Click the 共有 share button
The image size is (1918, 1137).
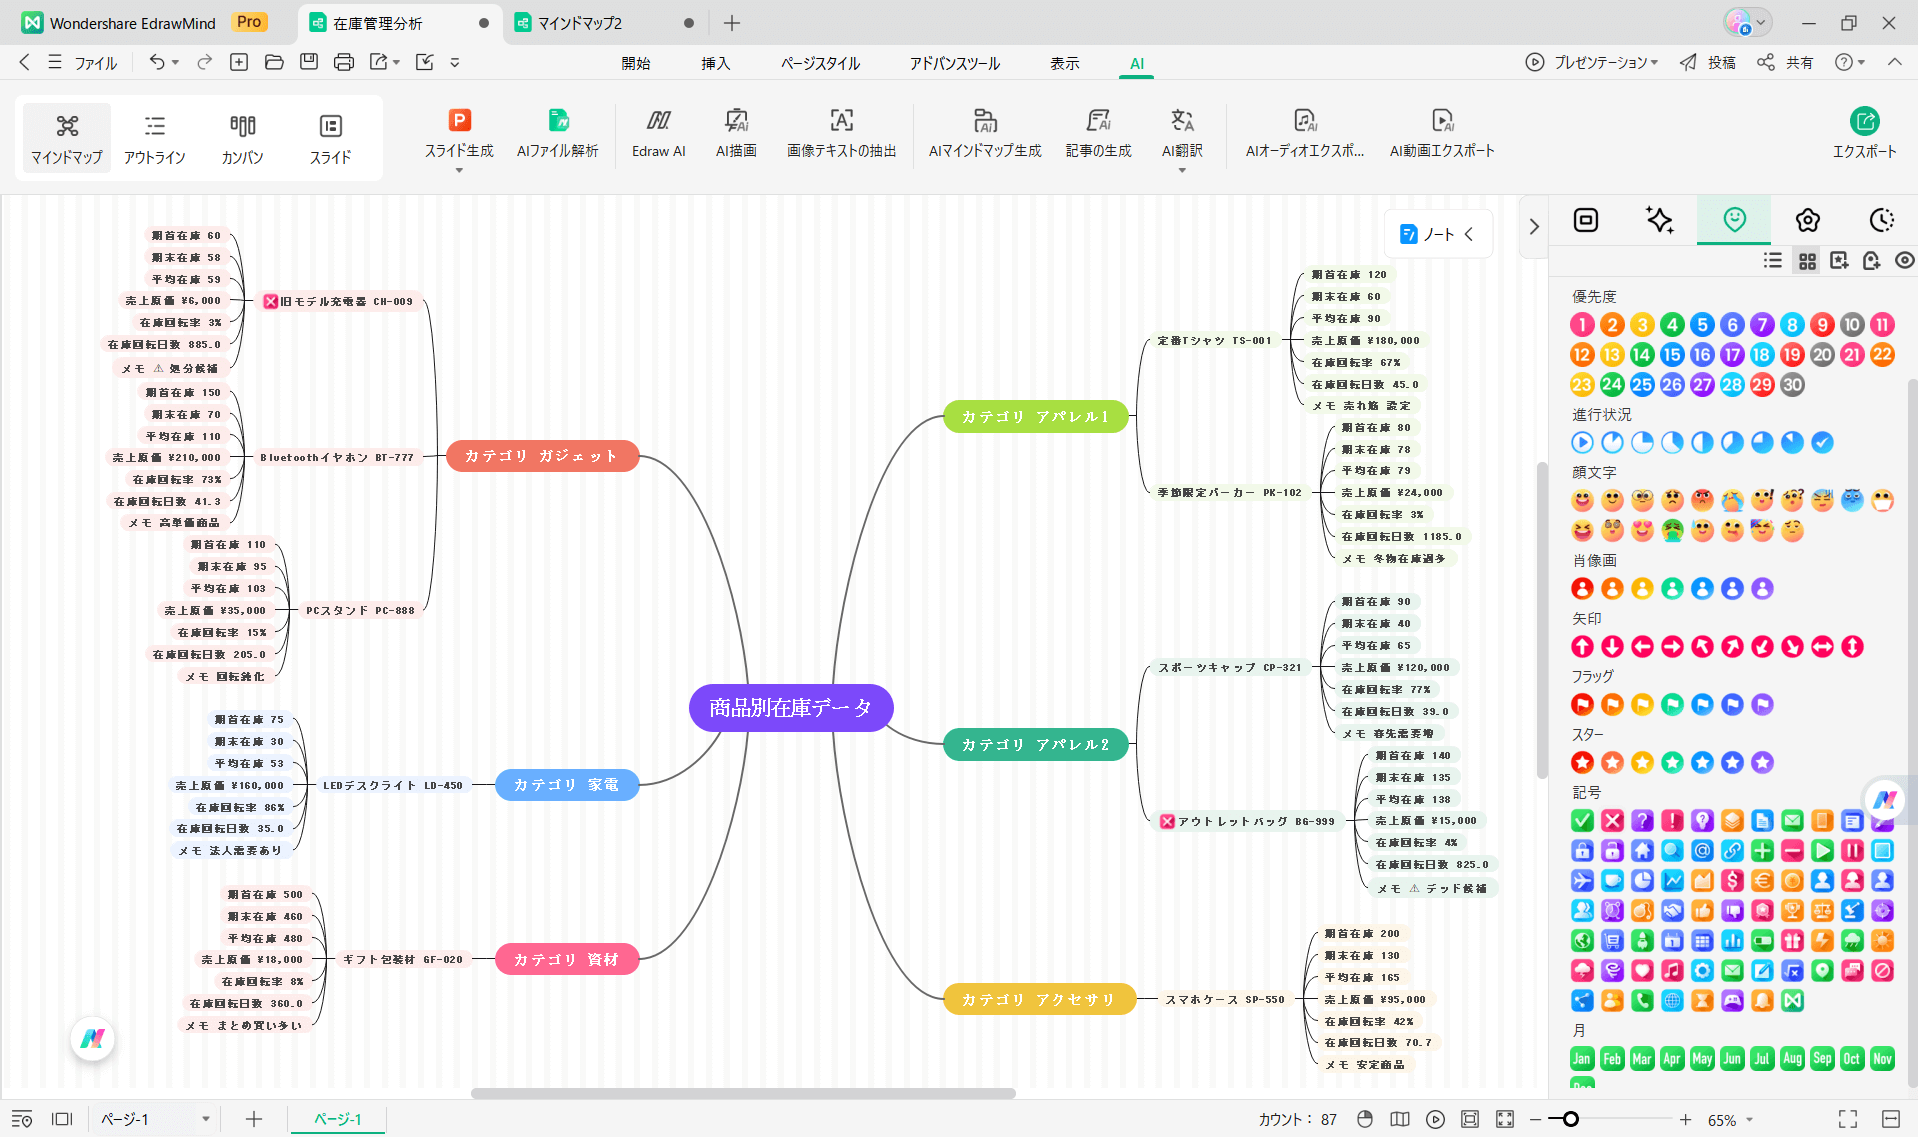tap(1786, 62)
